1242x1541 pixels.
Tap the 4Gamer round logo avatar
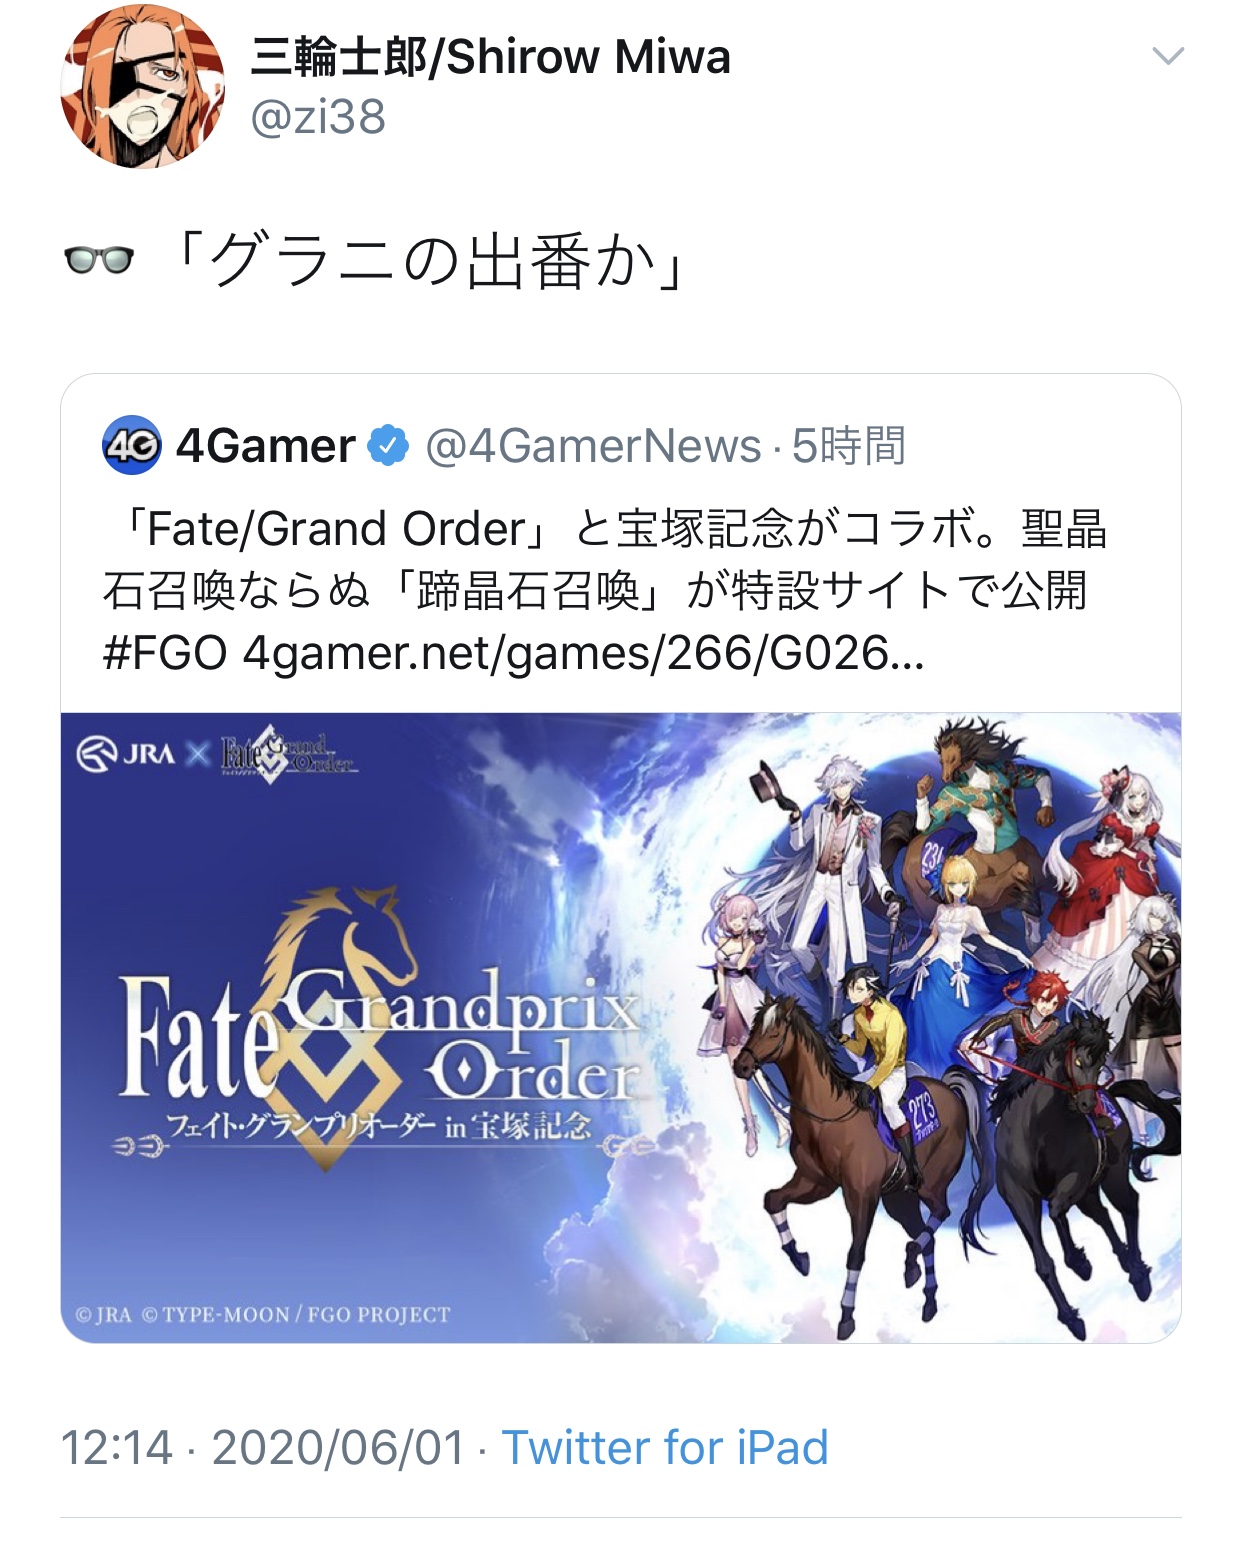click(x=131, y=445)
